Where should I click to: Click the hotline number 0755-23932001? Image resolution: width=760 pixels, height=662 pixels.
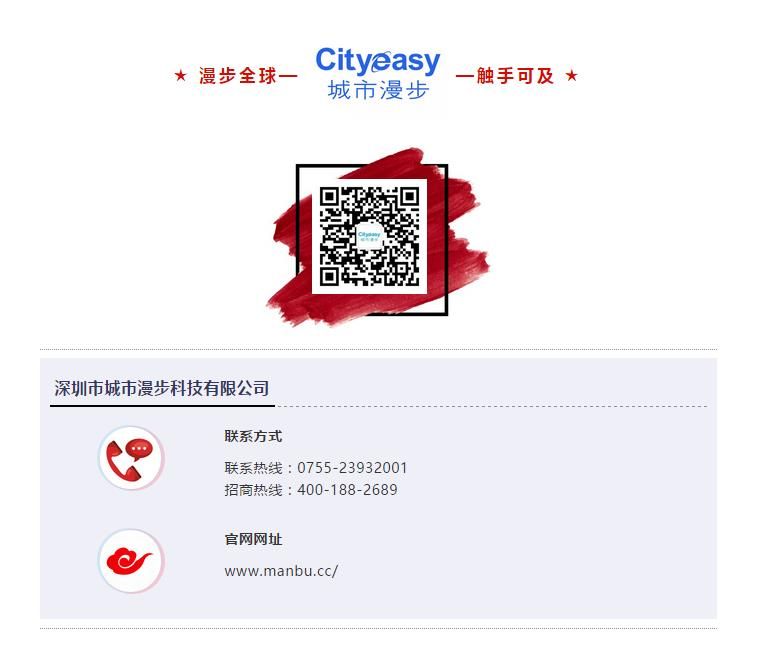(352, 468)
